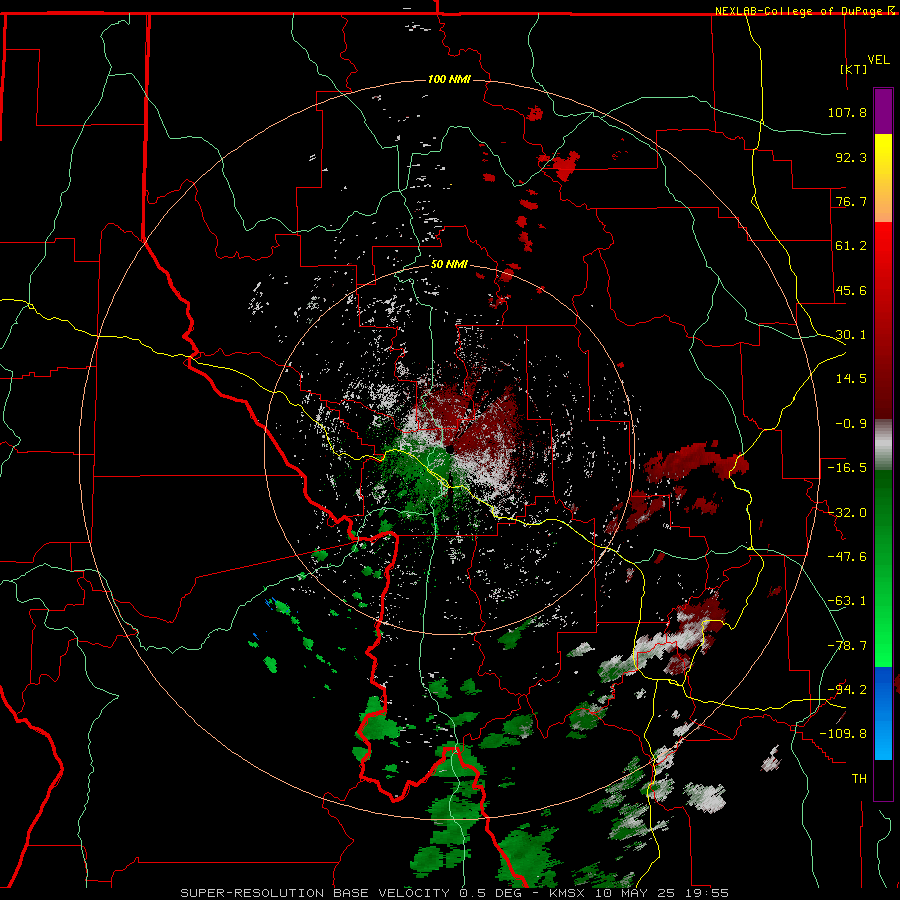Click the NEXLAB-College of DuPage watermark text
Viewport: 900px width, 900px height.
[798, 11]
